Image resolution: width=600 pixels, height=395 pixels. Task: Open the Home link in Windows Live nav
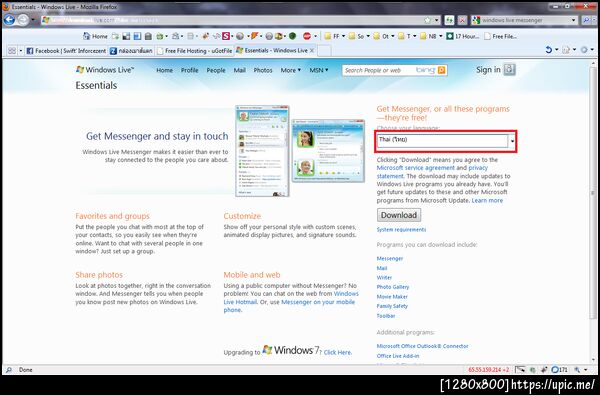tap(165, 70)
